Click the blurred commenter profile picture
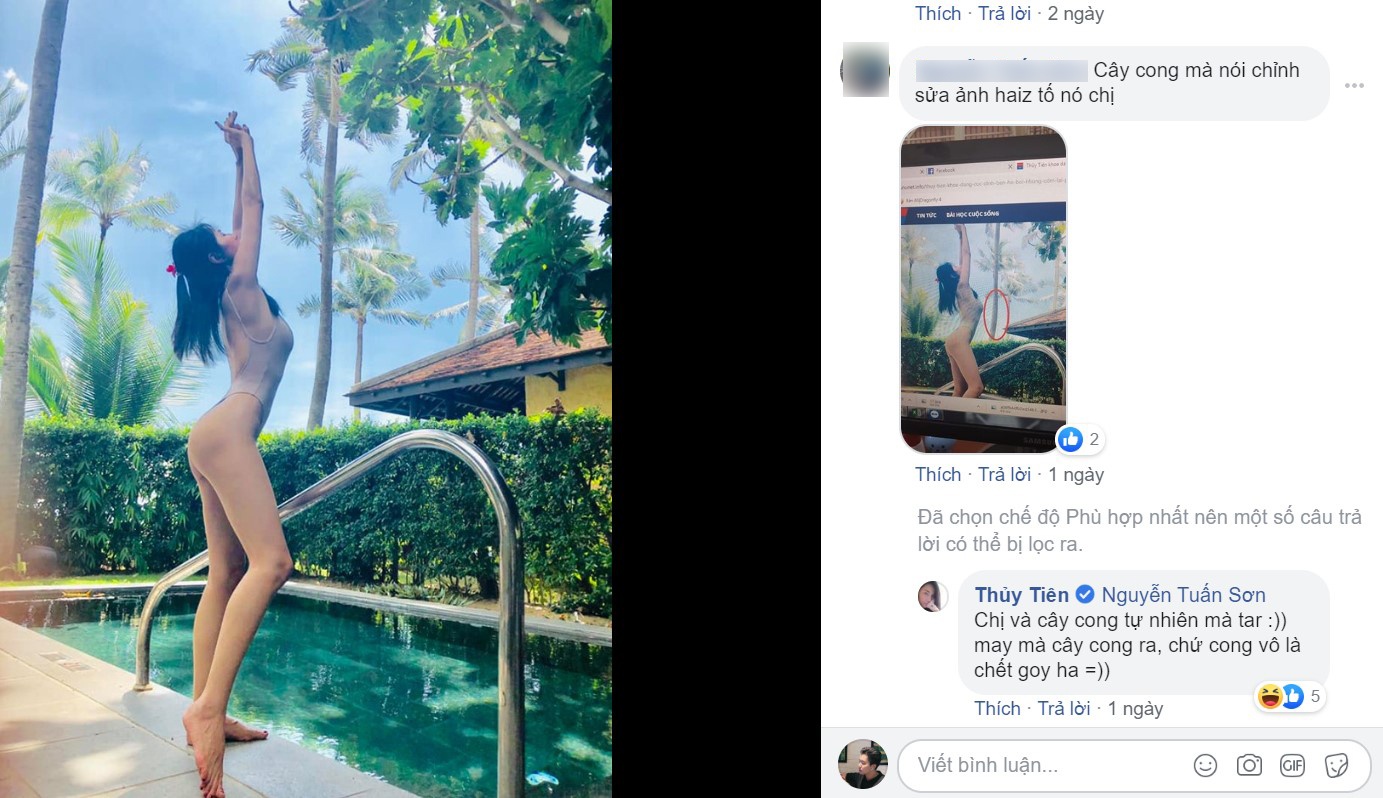 [x=865, y=70]
